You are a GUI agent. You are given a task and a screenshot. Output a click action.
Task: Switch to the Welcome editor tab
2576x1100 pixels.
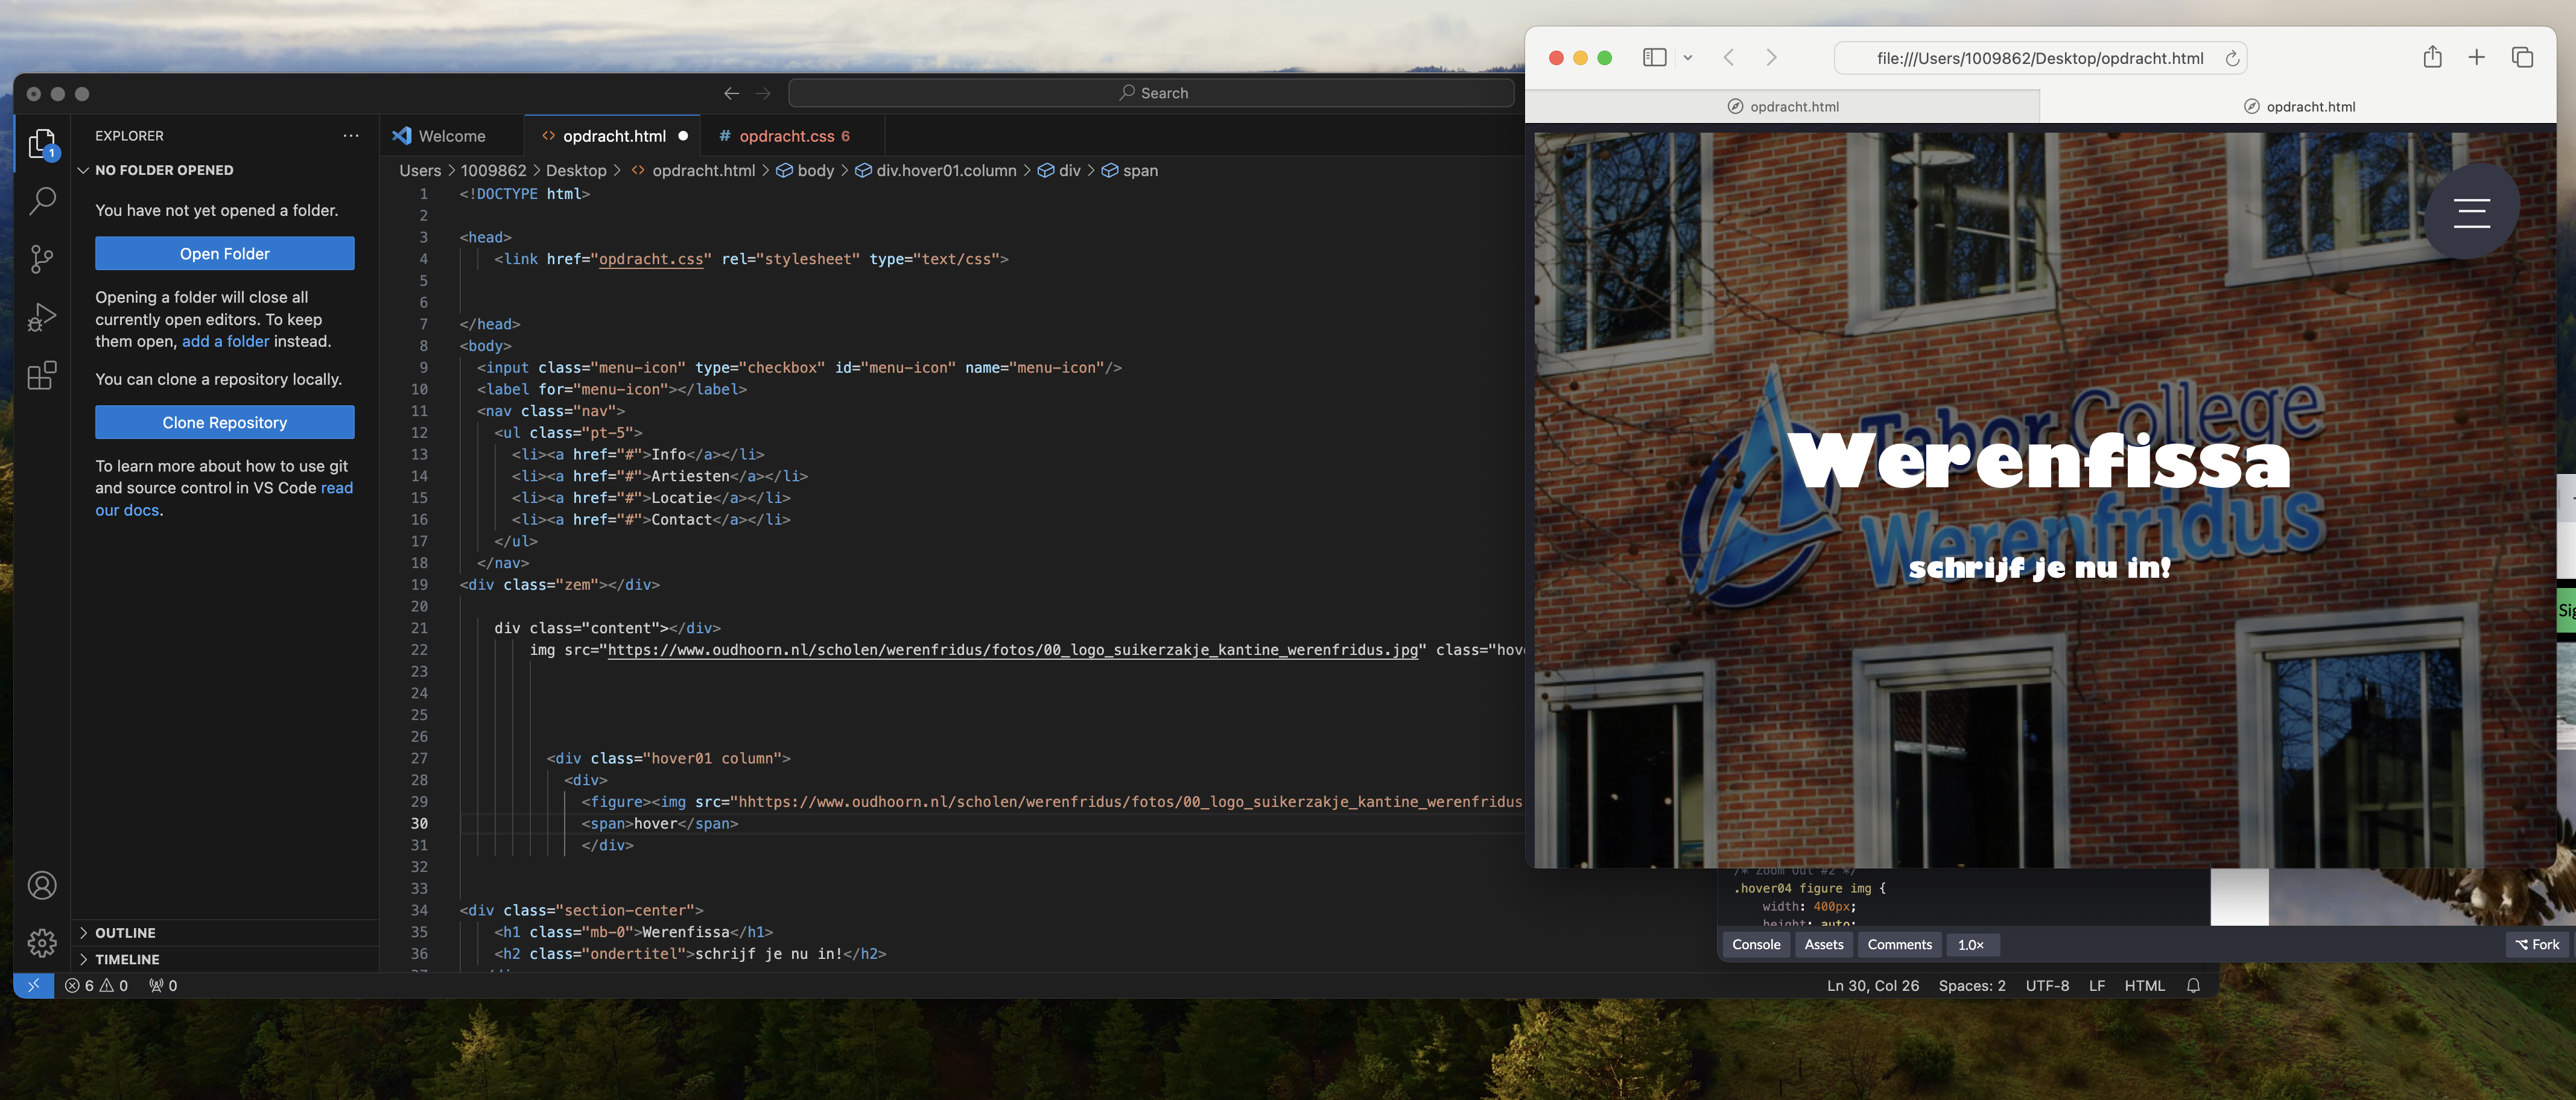451,136
